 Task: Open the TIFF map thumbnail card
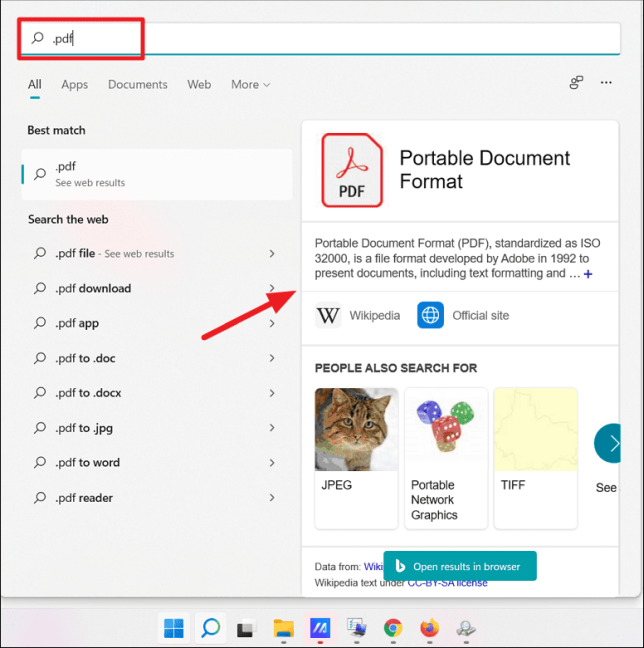tap(535, 458)
